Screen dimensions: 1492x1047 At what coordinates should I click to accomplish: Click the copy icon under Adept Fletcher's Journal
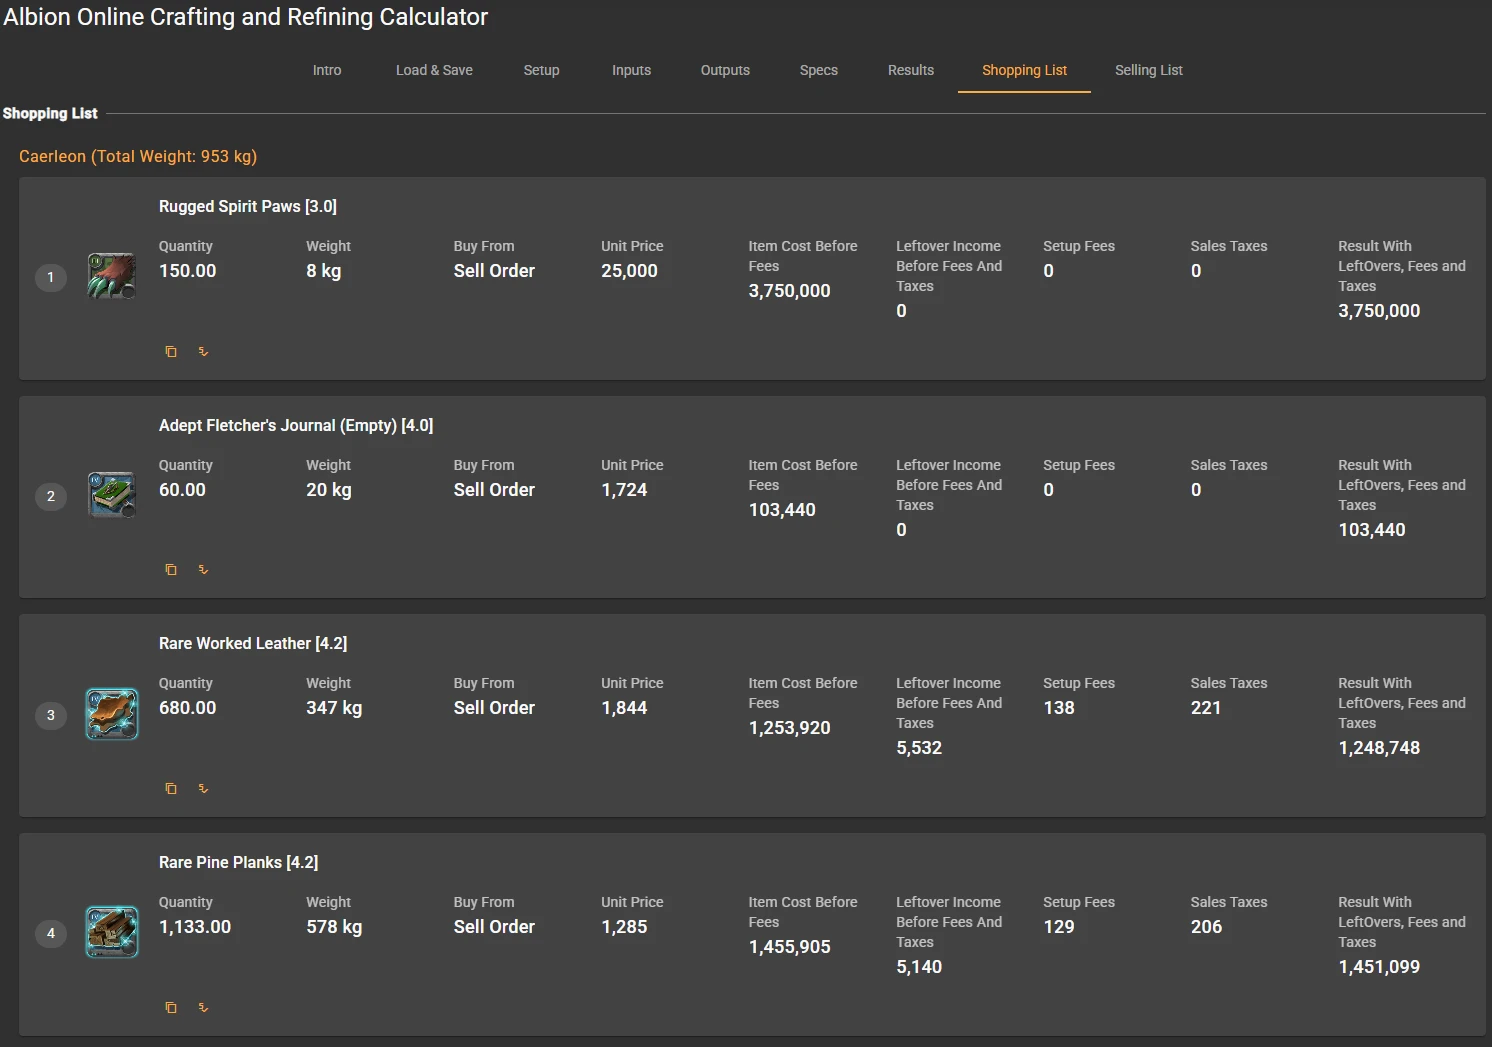(171, 570)
